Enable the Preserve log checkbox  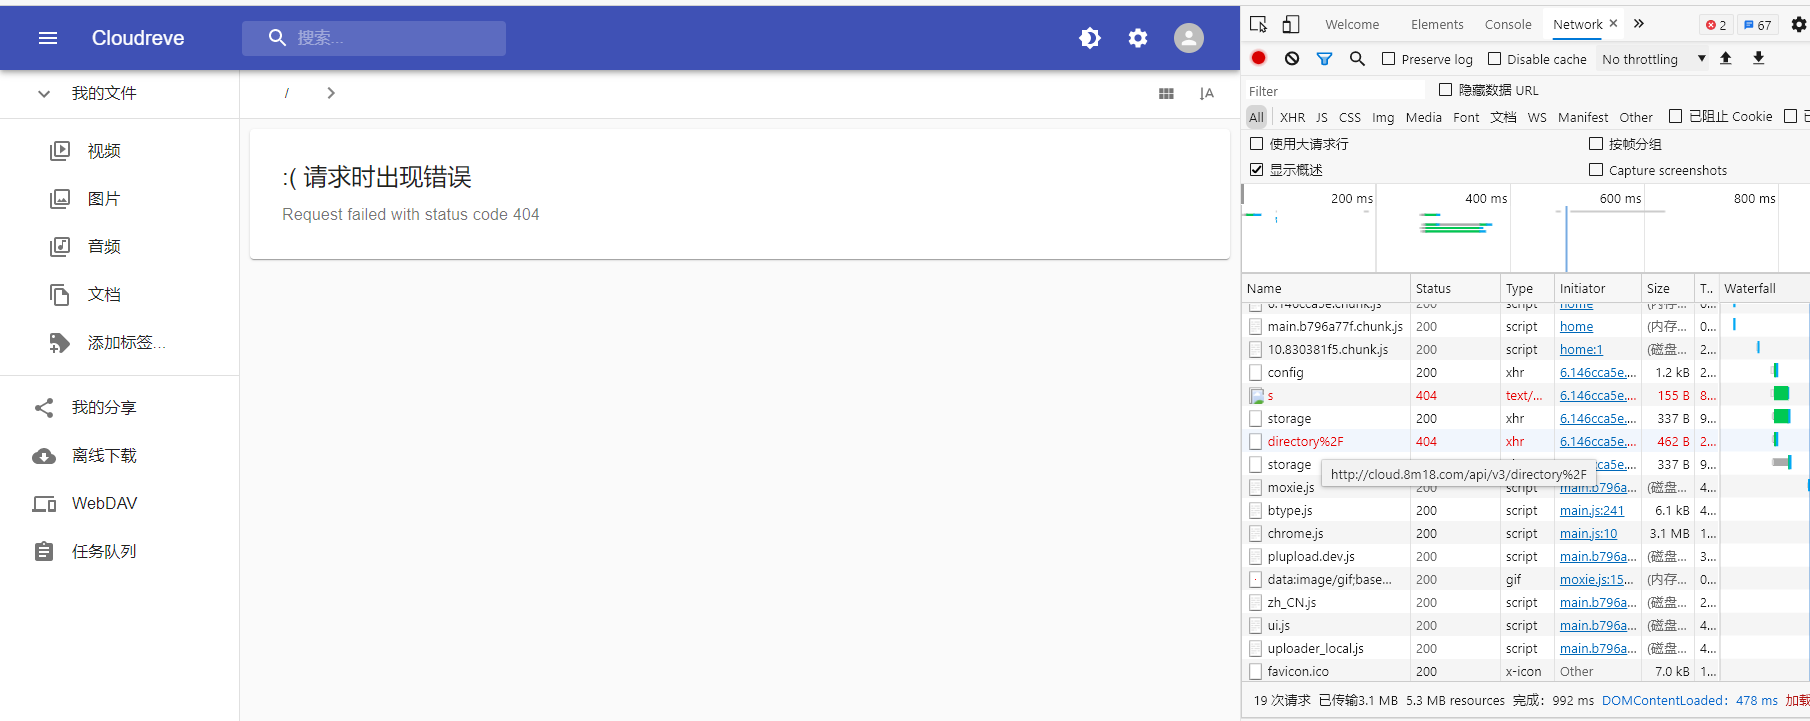point(1388,59)
